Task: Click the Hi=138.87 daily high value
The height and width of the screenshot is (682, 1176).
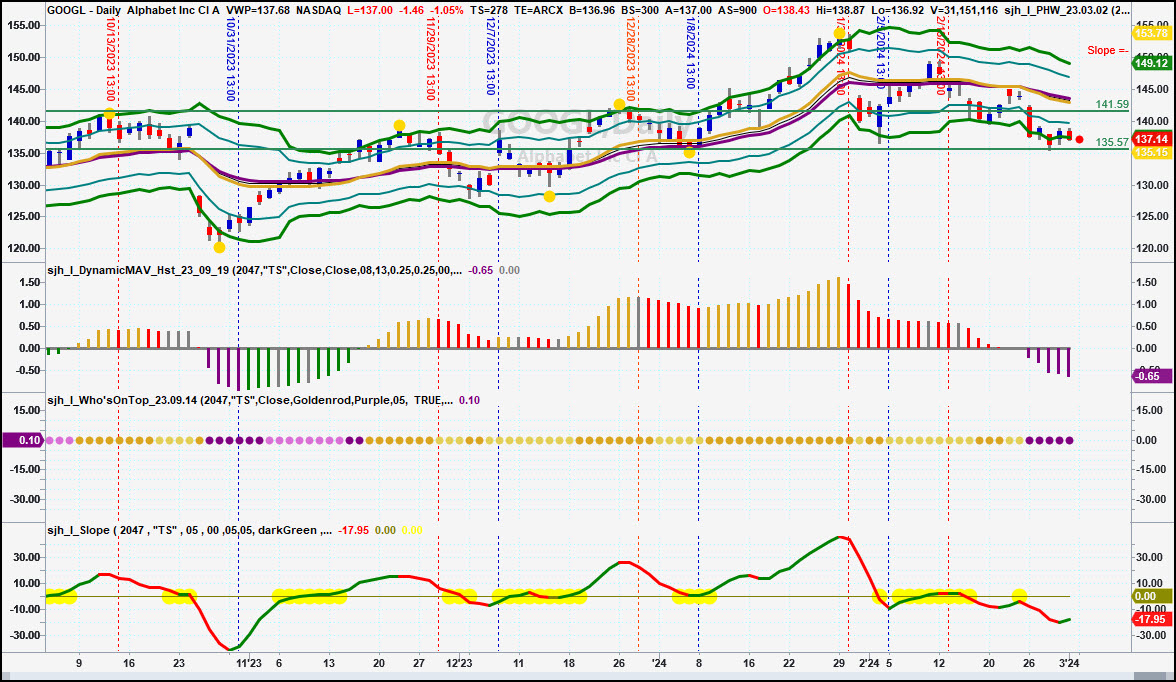Action: pyautogui.click(x=841, y=11)
